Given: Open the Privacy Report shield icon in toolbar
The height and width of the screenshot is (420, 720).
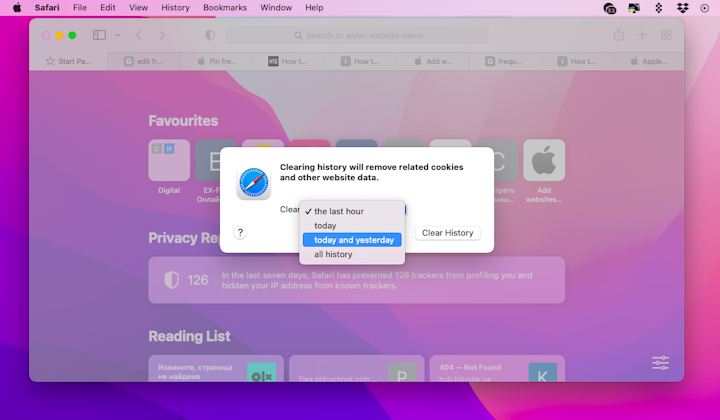Looking at the screenshot, I should (x=210, y=35).
